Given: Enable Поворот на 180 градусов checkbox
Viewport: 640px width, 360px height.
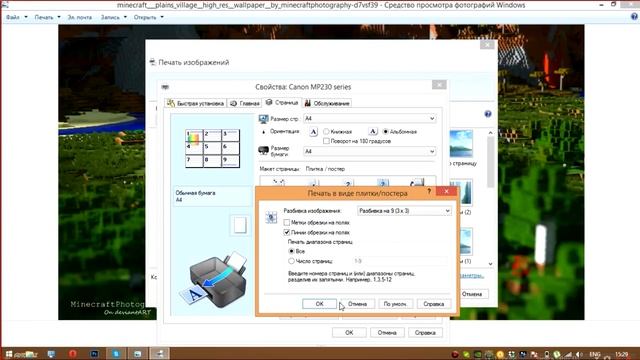Looking at the screenshot, I should [x=326, y=141].
